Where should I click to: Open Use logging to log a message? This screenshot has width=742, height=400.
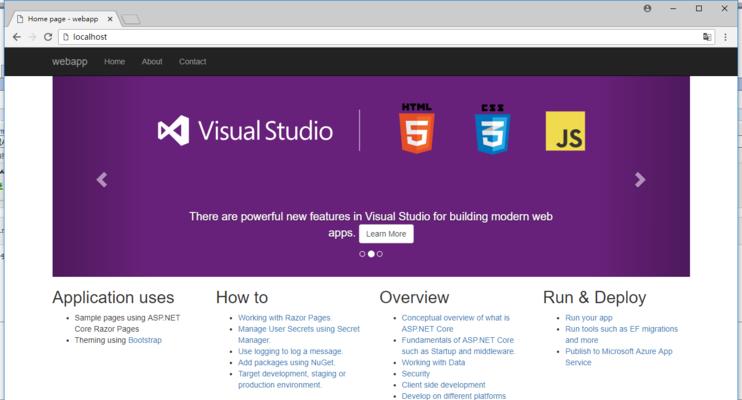pos(290,352)
